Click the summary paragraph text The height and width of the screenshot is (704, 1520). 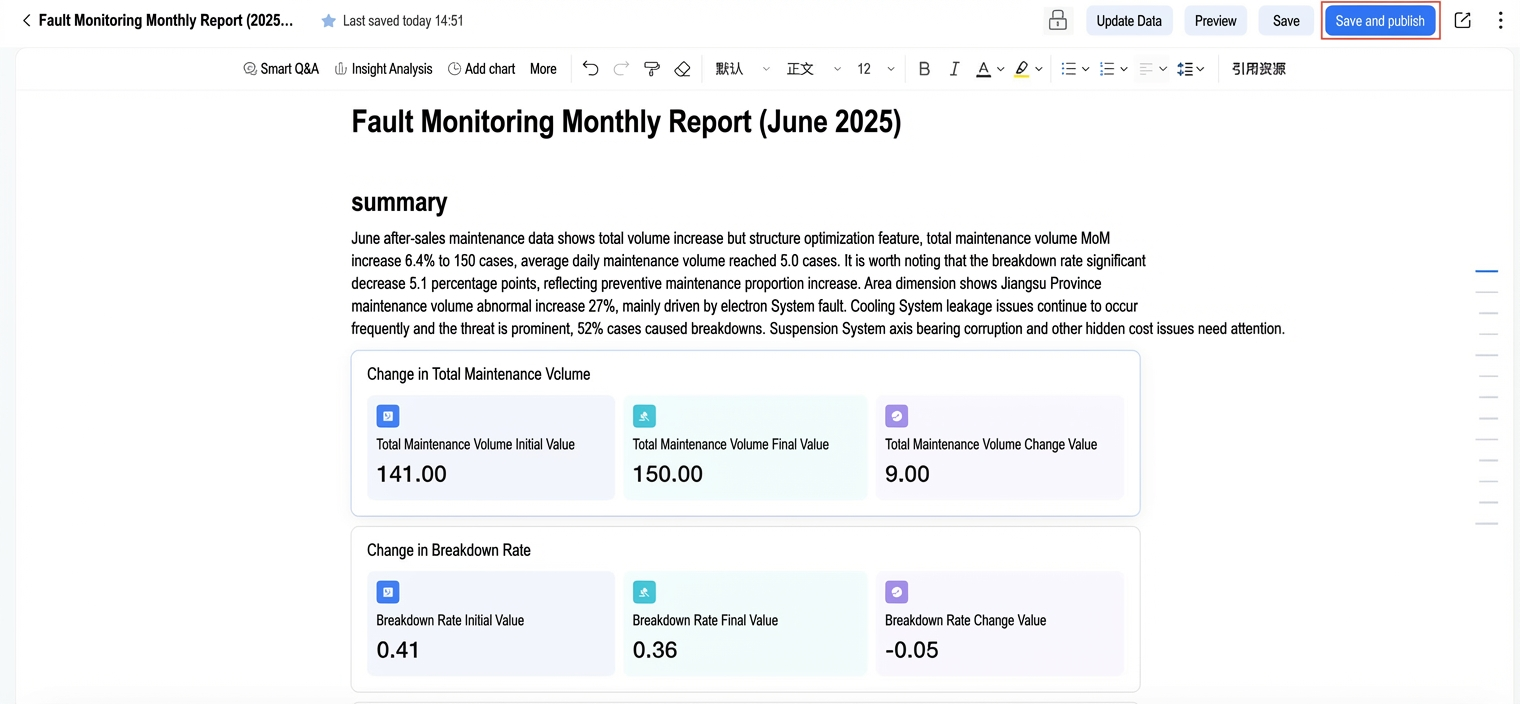pos(817,283)
